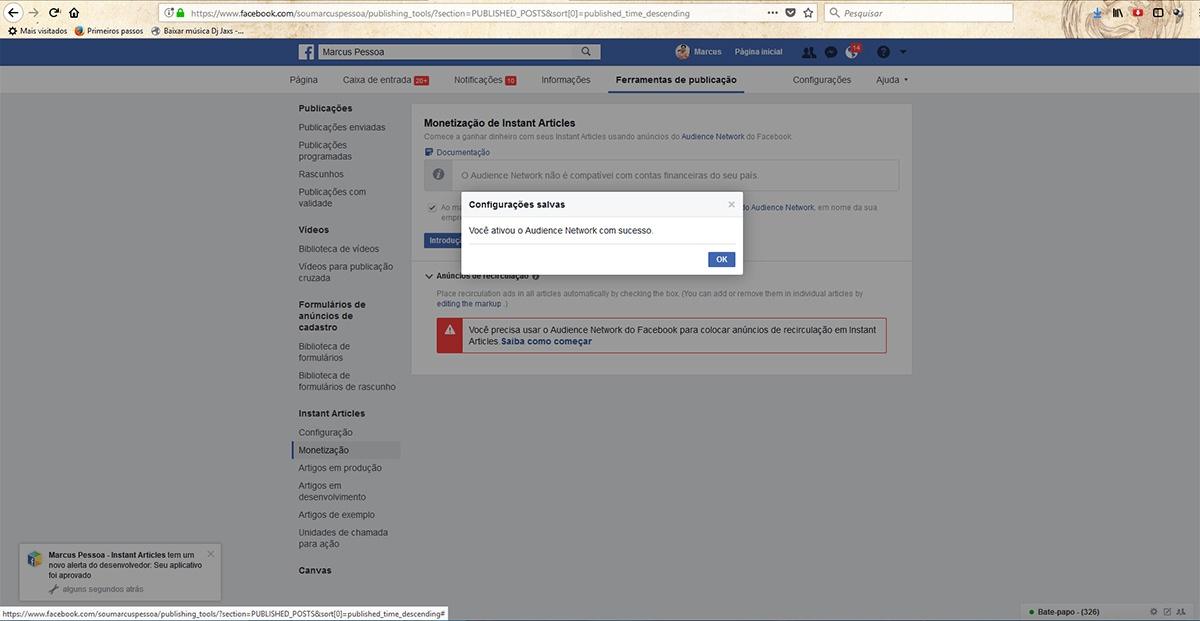Open the Baixar música Dj Jaxs bookmark
Image resolution: width=1200 pixels, height=621 pixels.
click(197, 31)
